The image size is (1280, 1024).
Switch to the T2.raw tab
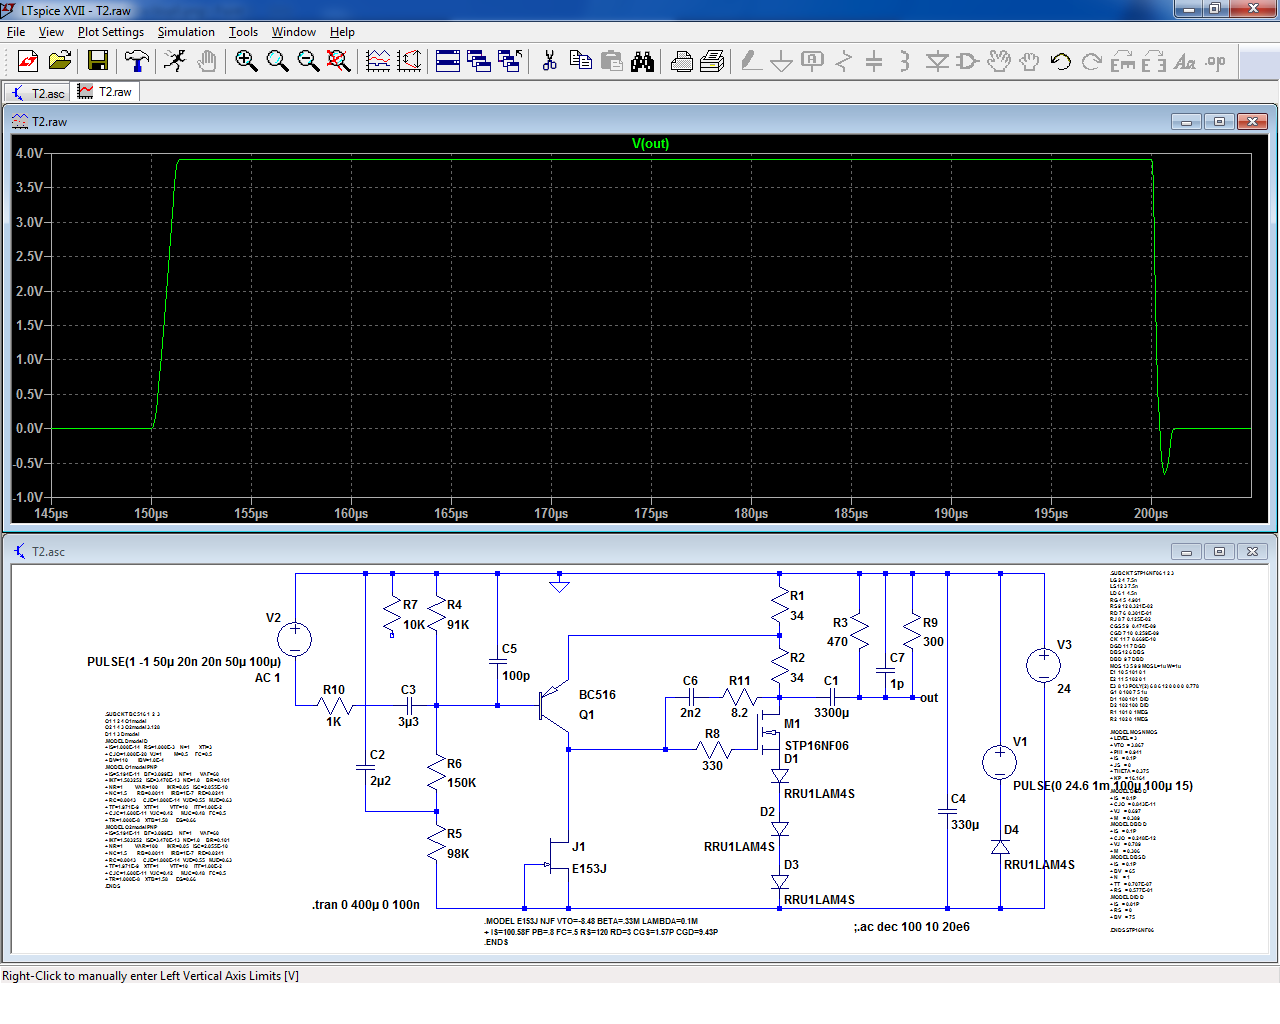(x=105, y=92)
